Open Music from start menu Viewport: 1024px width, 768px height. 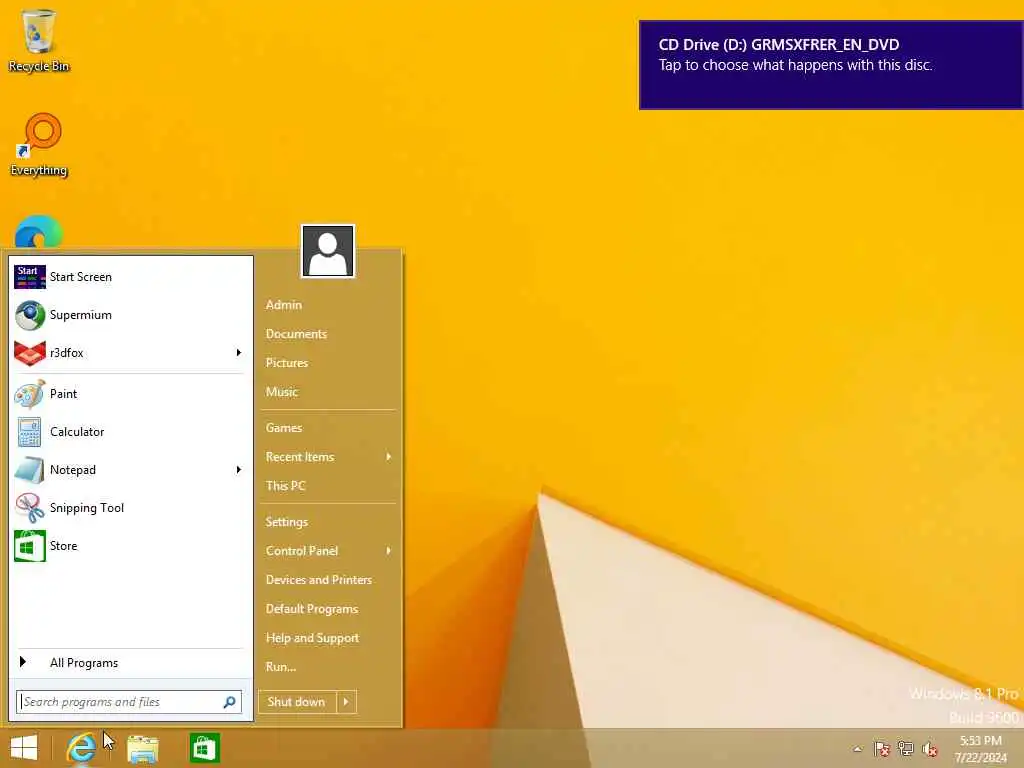pyautogui.click(x=281, y=392)
